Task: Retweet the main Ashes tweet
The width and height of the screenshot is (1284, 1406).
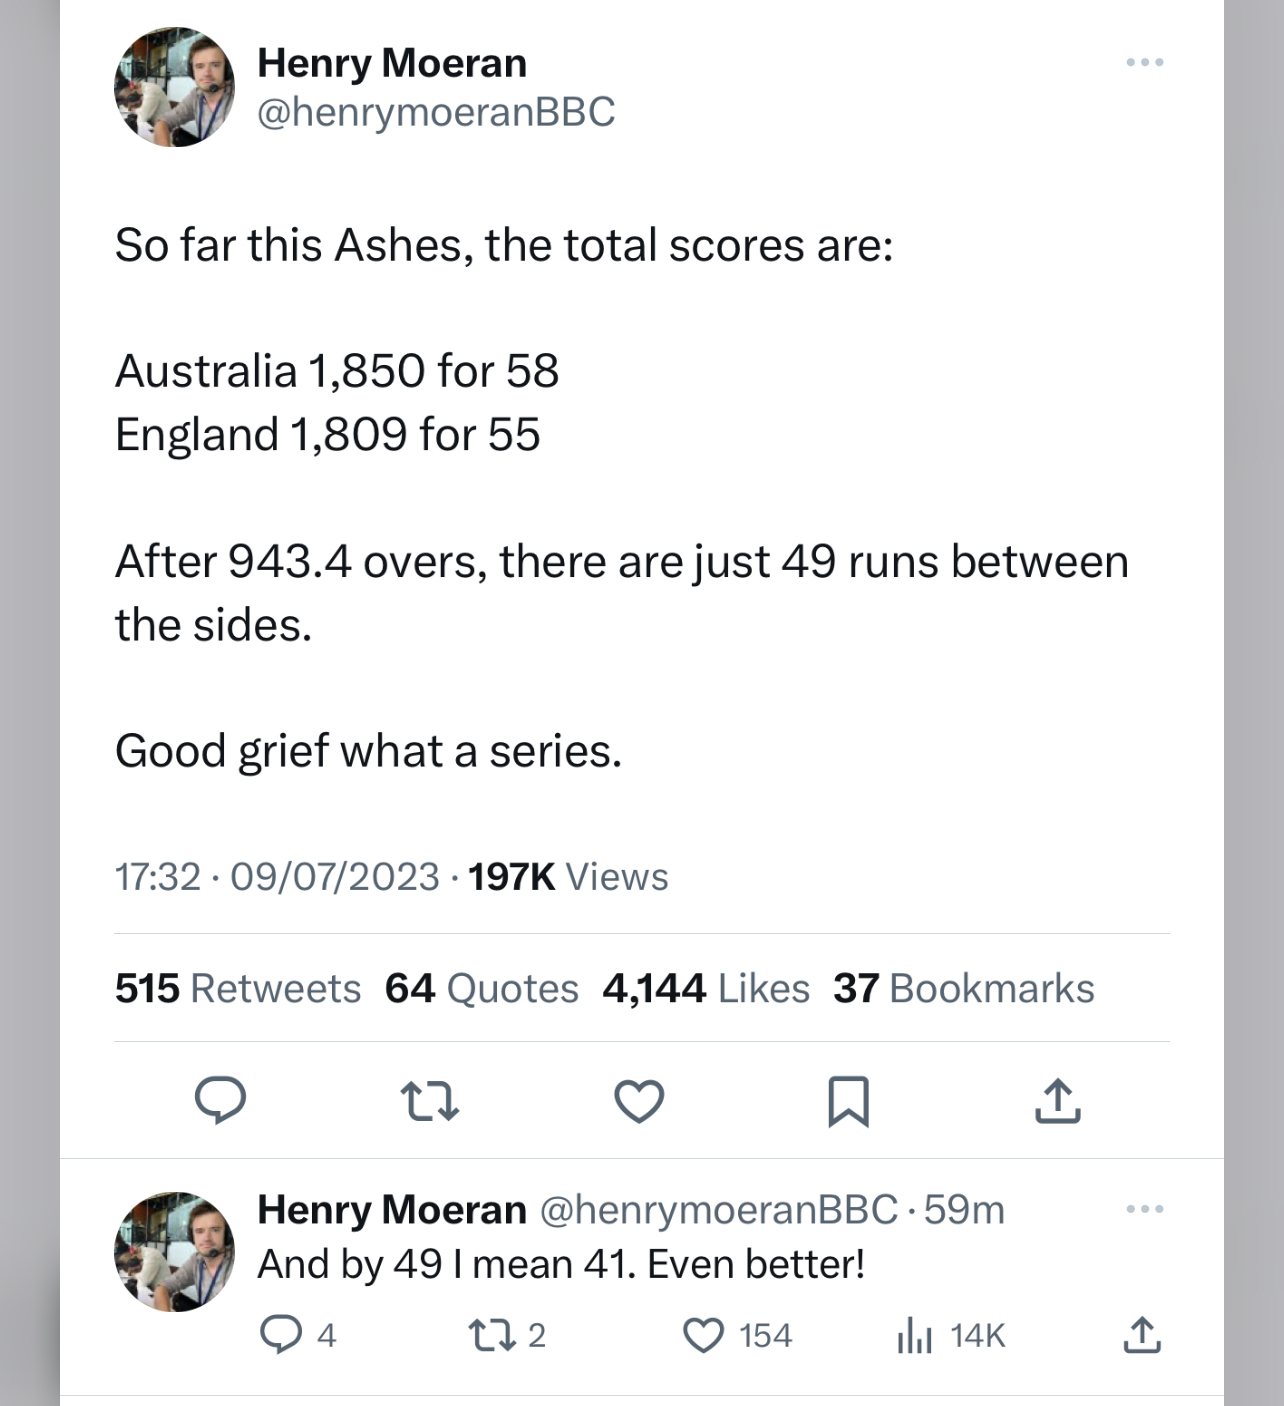Action: point(429,1101)
